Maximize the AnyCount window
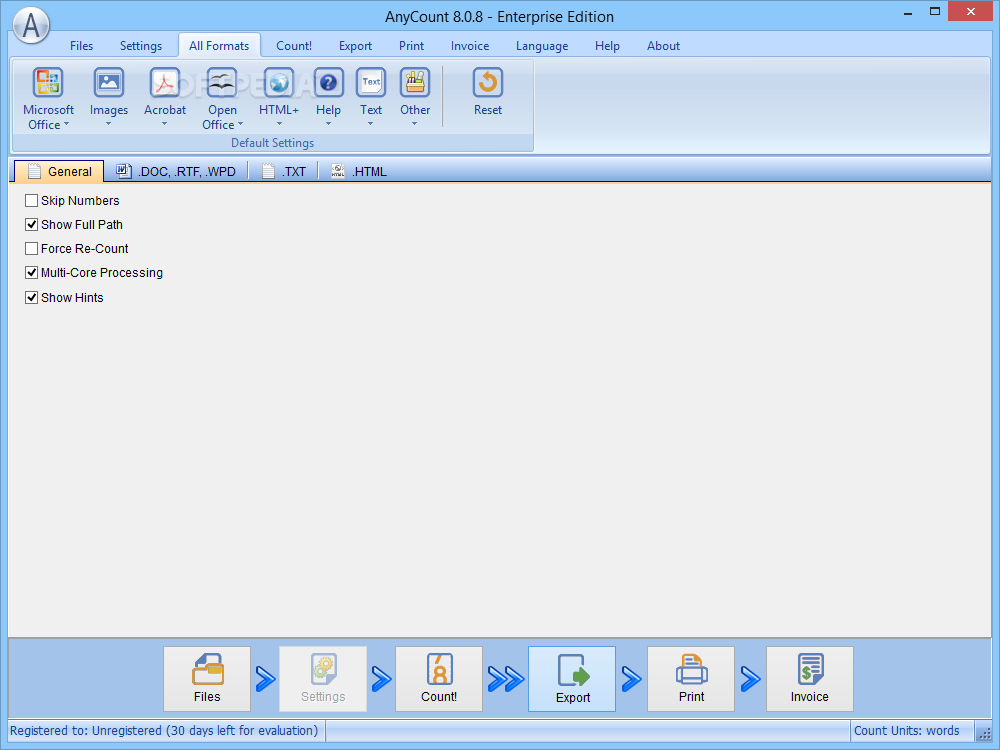 point(935,12)
